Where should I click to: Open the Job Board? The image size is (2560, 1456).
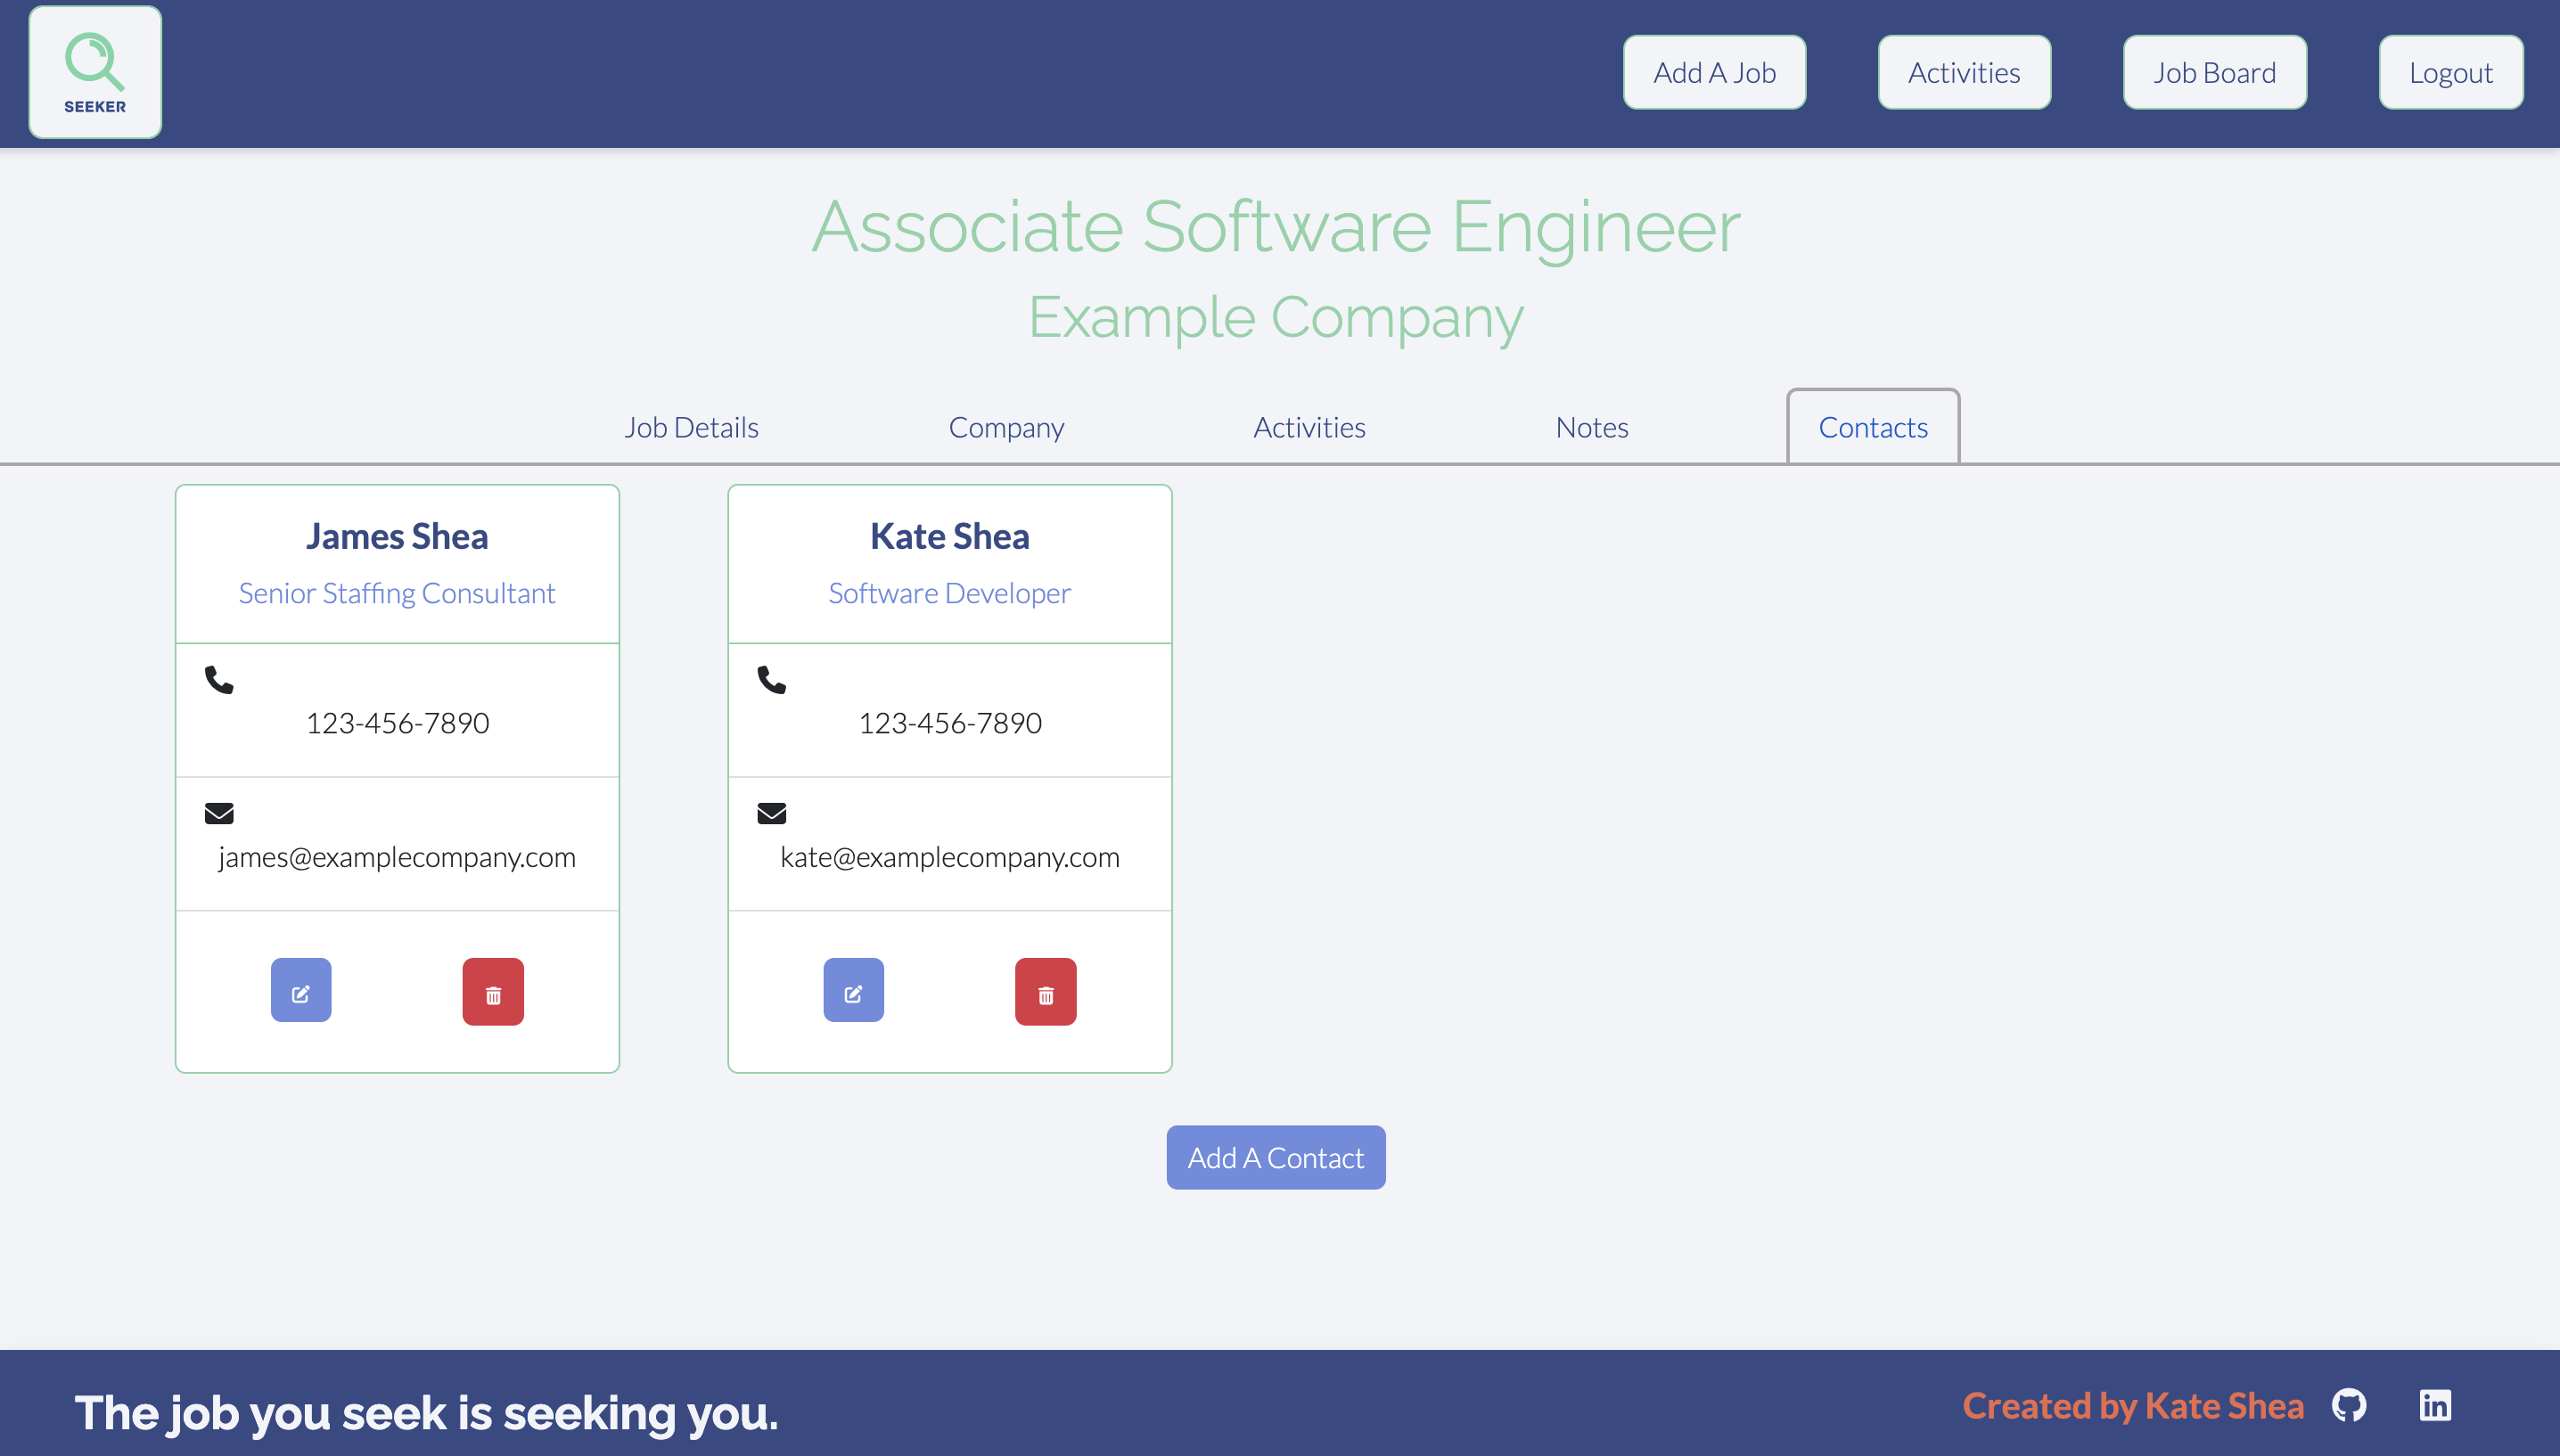coord(2215,72)
